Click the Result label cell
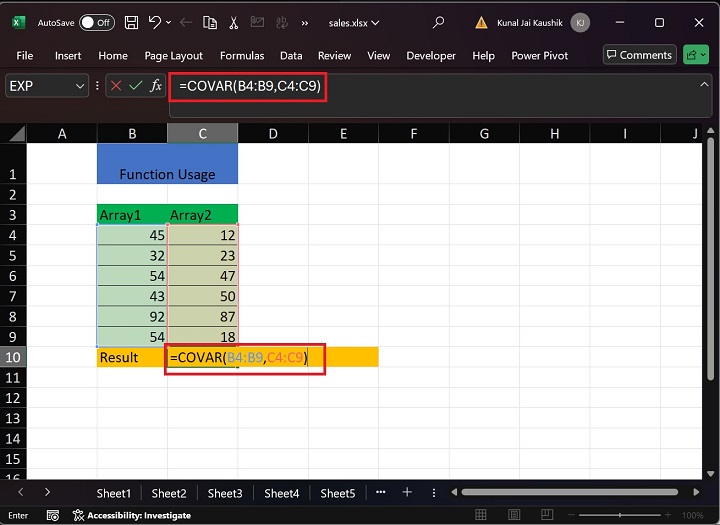This screenshot has height=525, width=720. click(132, 357)
